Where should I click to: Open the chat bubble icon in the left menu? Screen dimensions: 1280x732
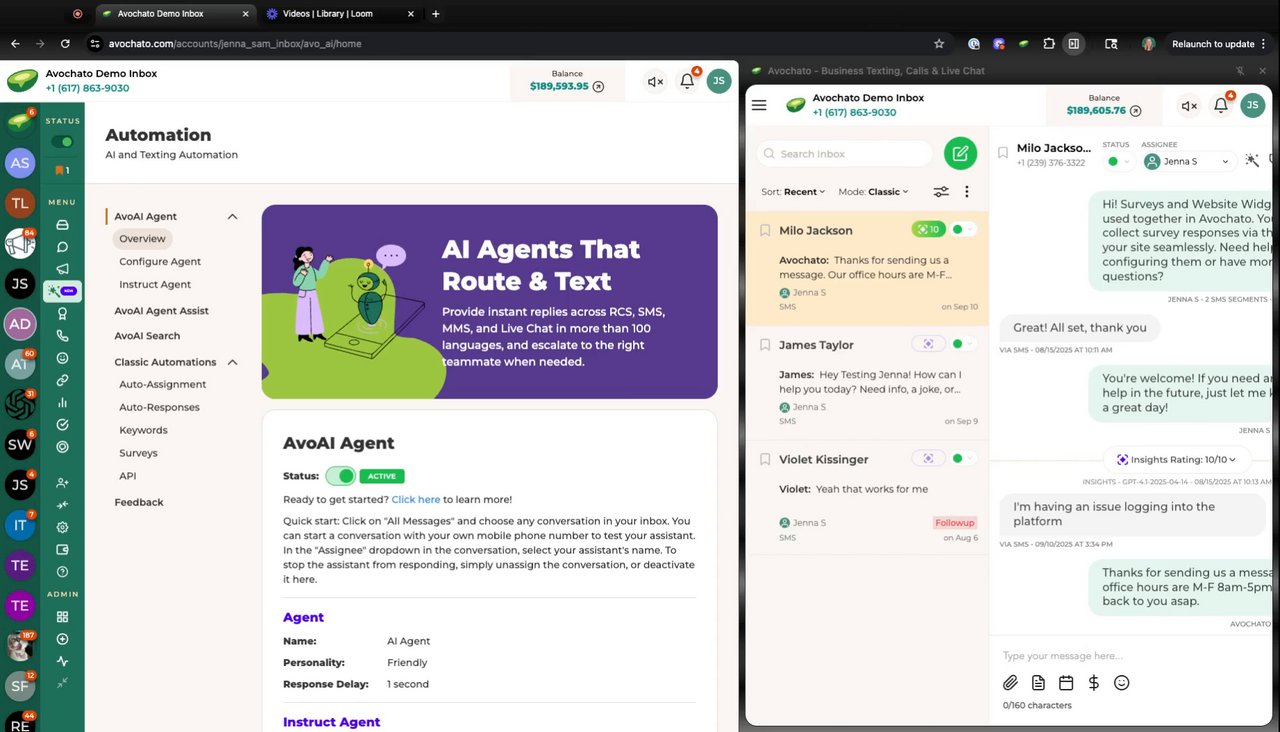tap(62, 247)
